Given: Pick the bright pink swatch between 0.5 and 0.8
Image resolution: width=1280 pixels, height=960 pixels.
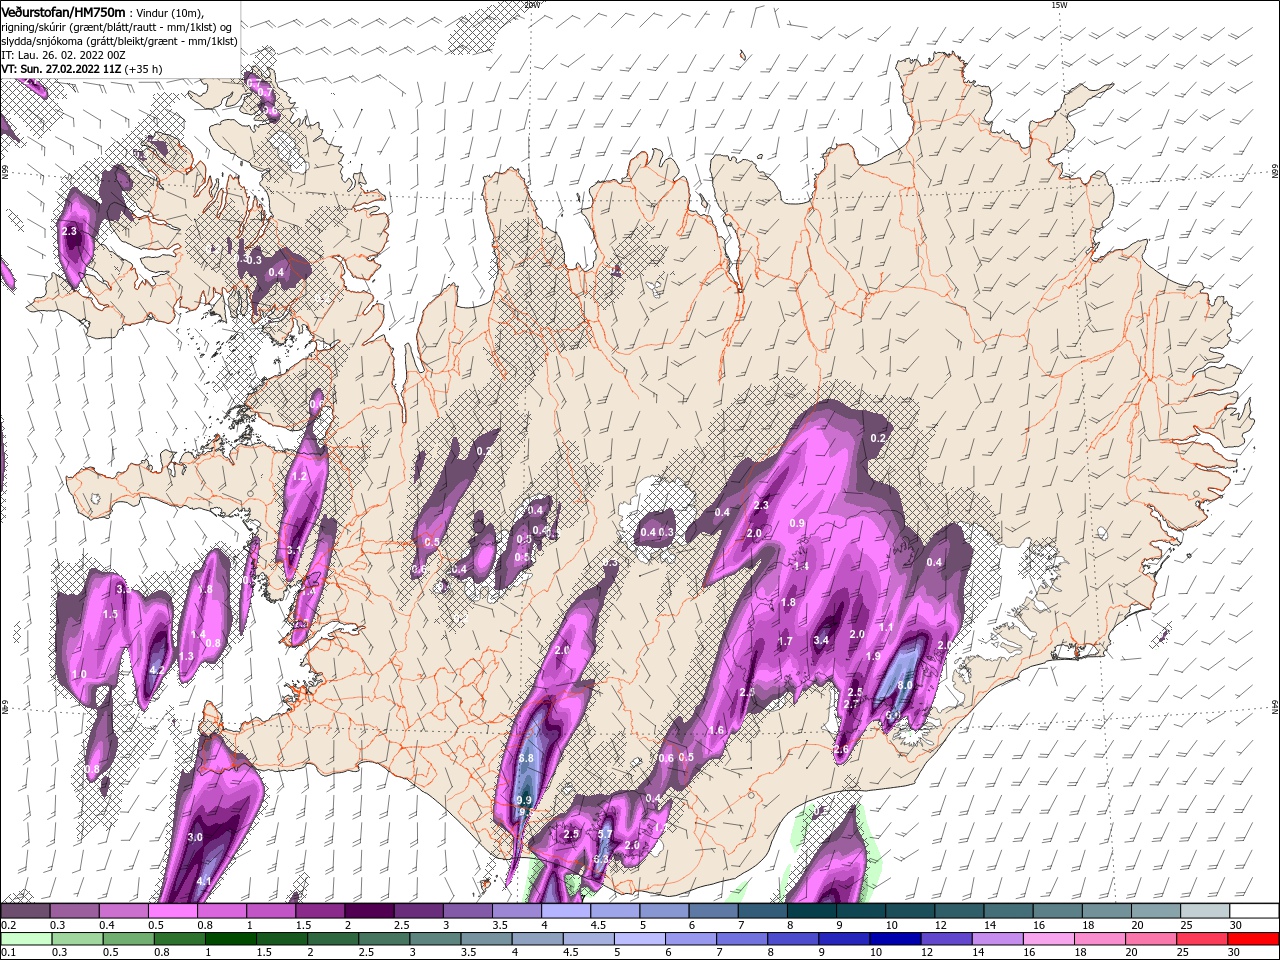Looking at the screenshot, I should (172, 911).
